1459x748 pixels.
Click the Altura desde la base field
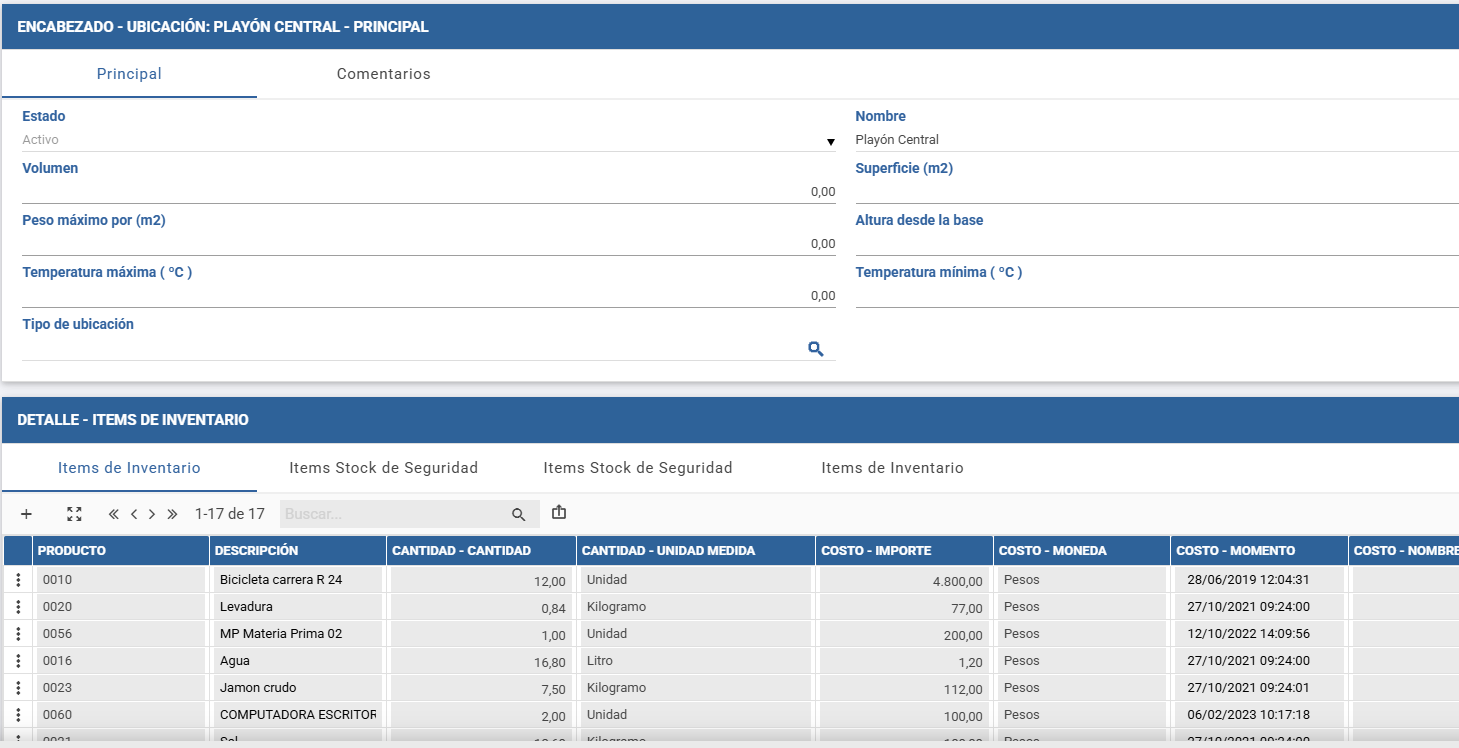[1157, 244]
